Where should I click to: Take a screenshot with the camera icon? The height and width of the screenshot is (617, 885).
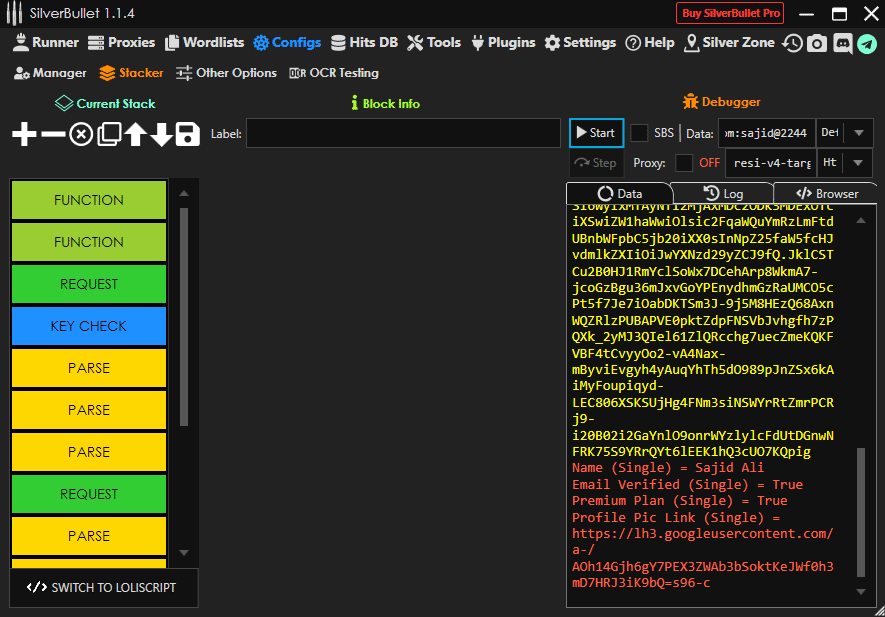[x=818, y=43]
